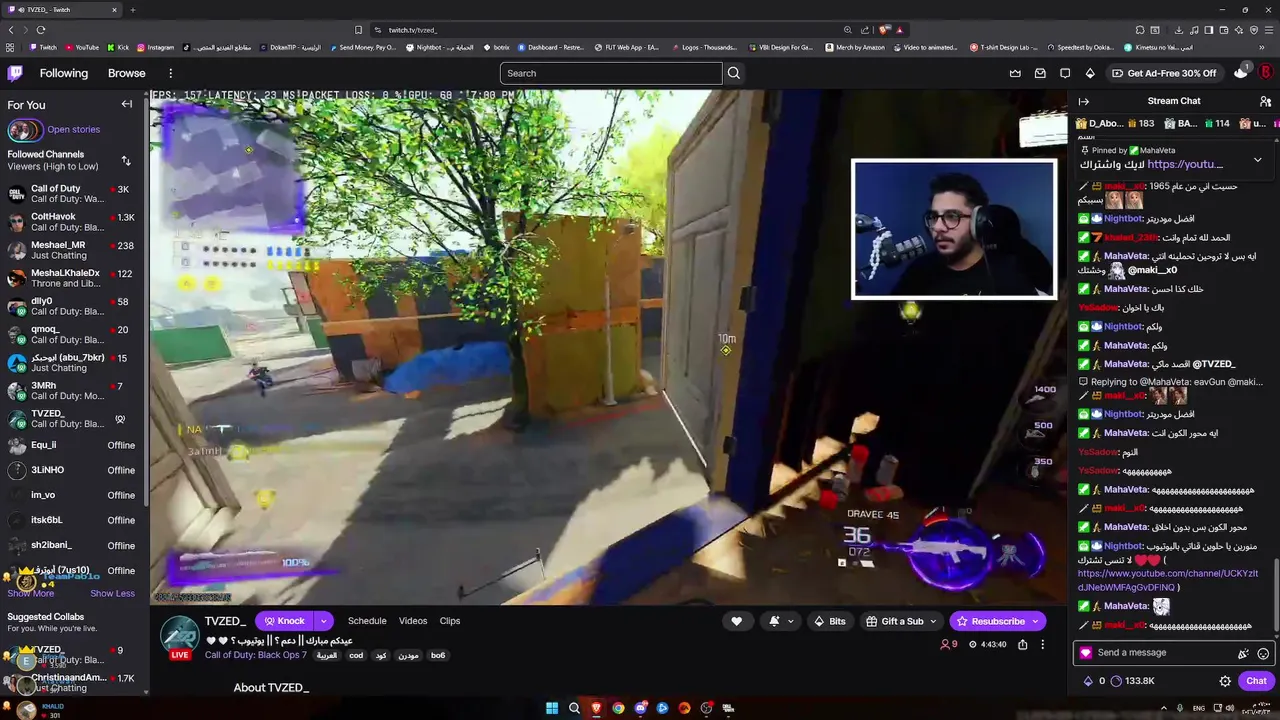This screenshot has height=720, width=1280.
Task: Open Prime loot crown icon
Action: pyautogui.click(x=1015, y=73)
